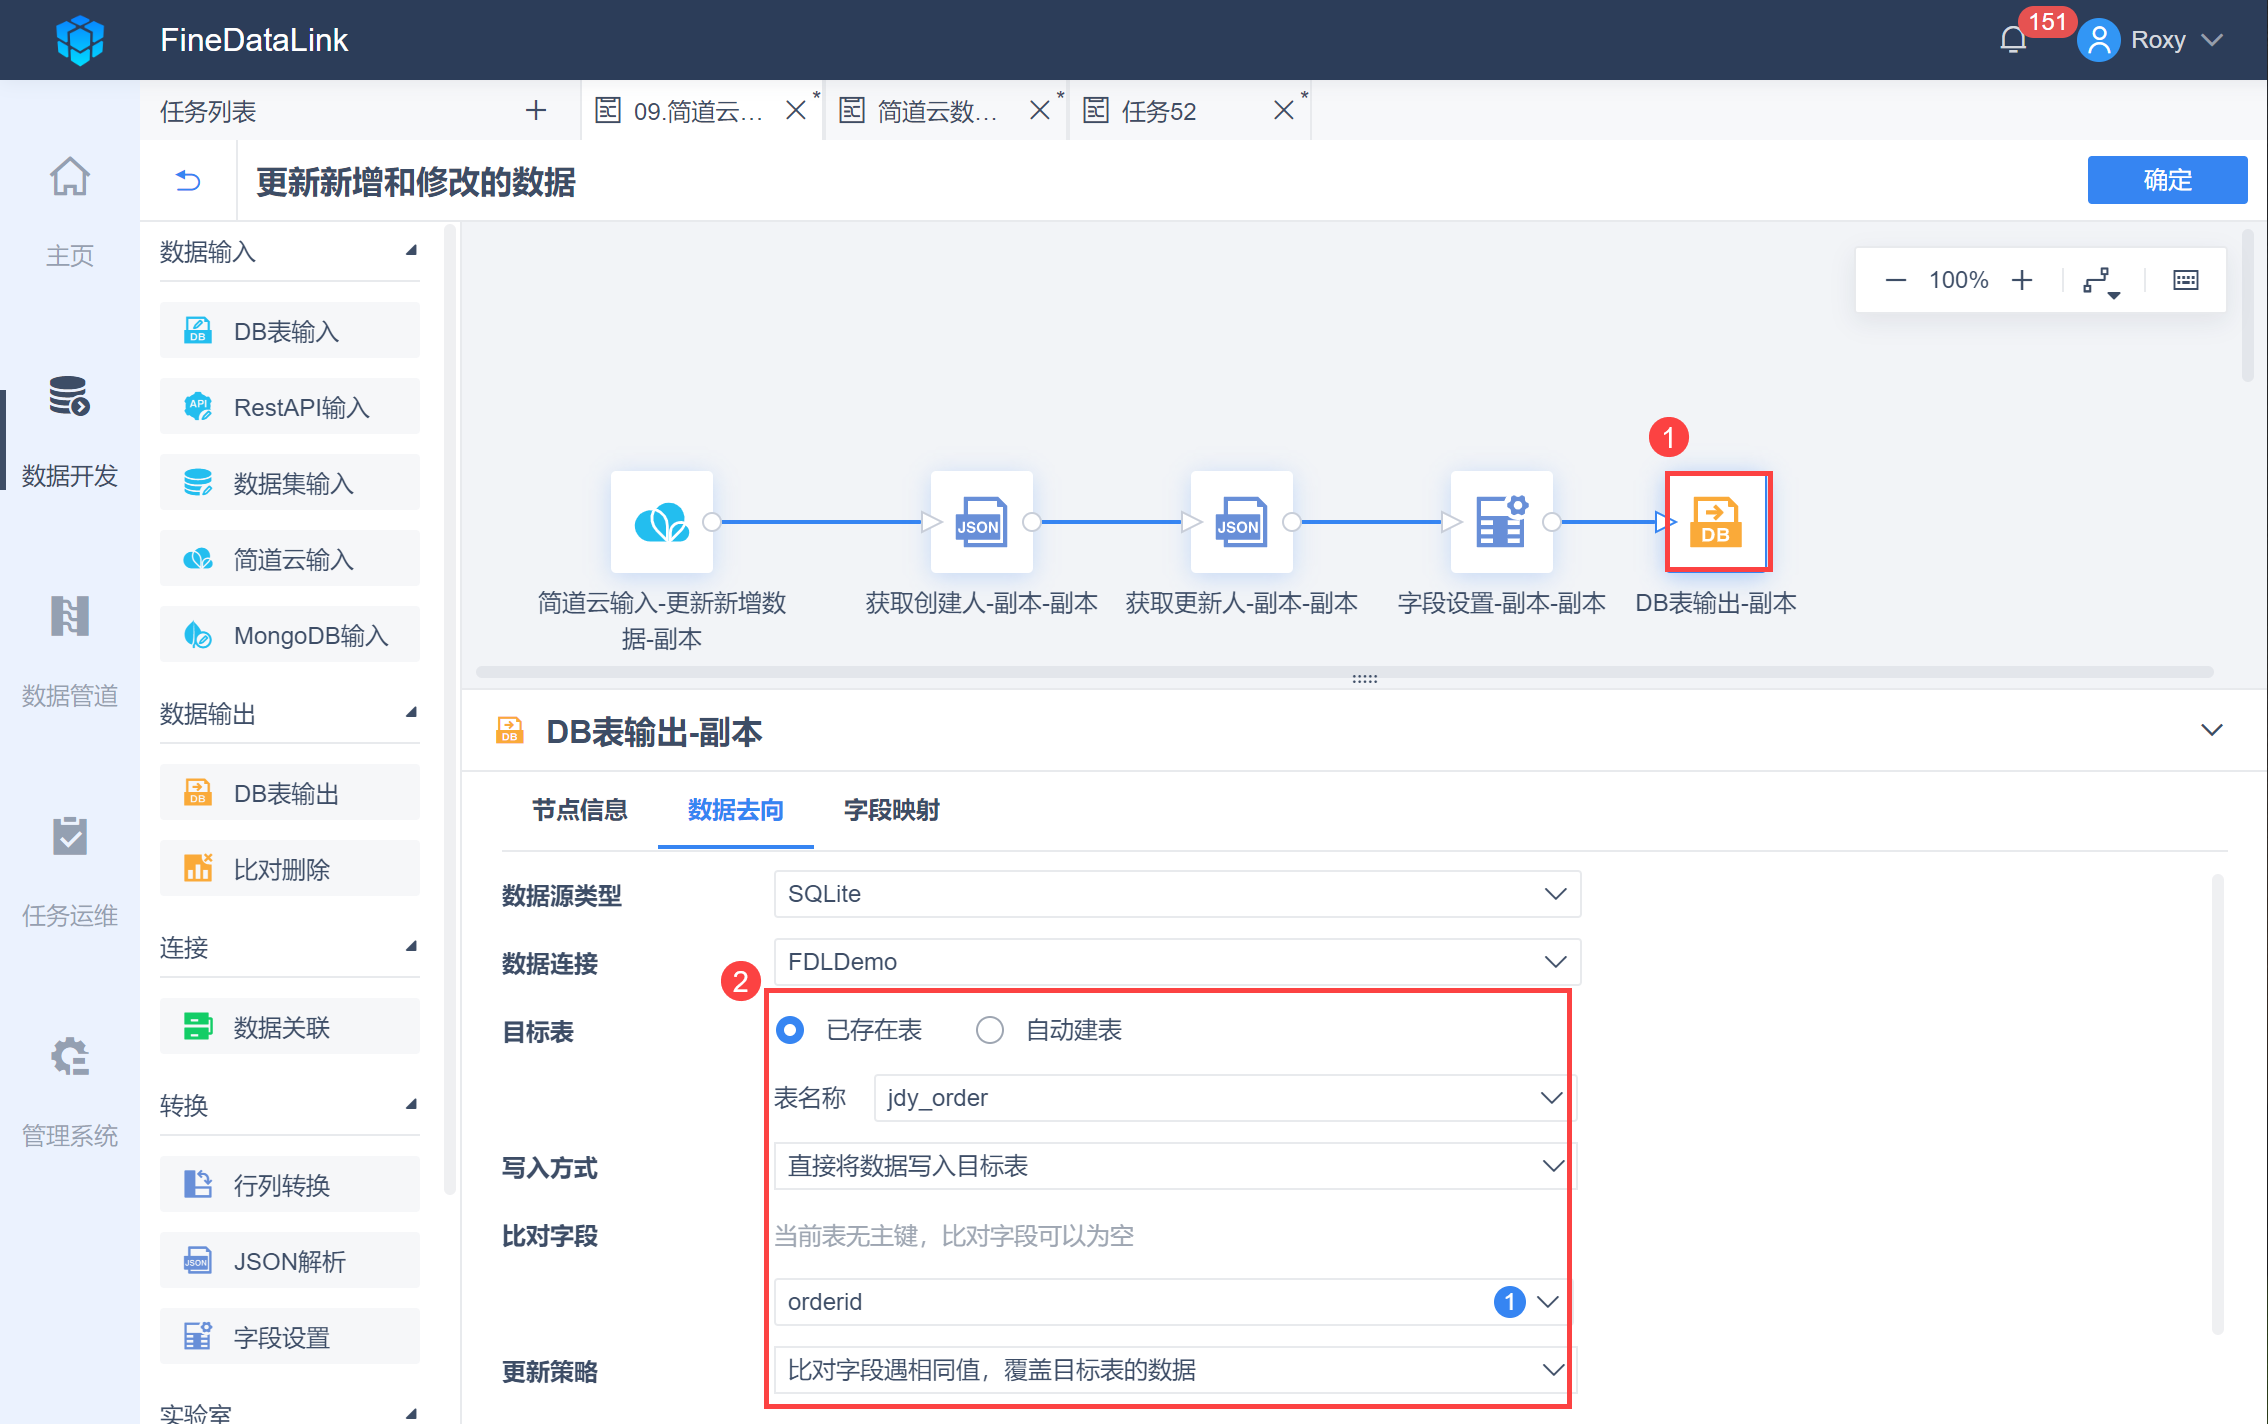Open the 数据源类型 SQLite dropdown
Image resolution: width=2268 pixels, height=1424 pixels.
pyautogui.click(x=1177, y=894)
